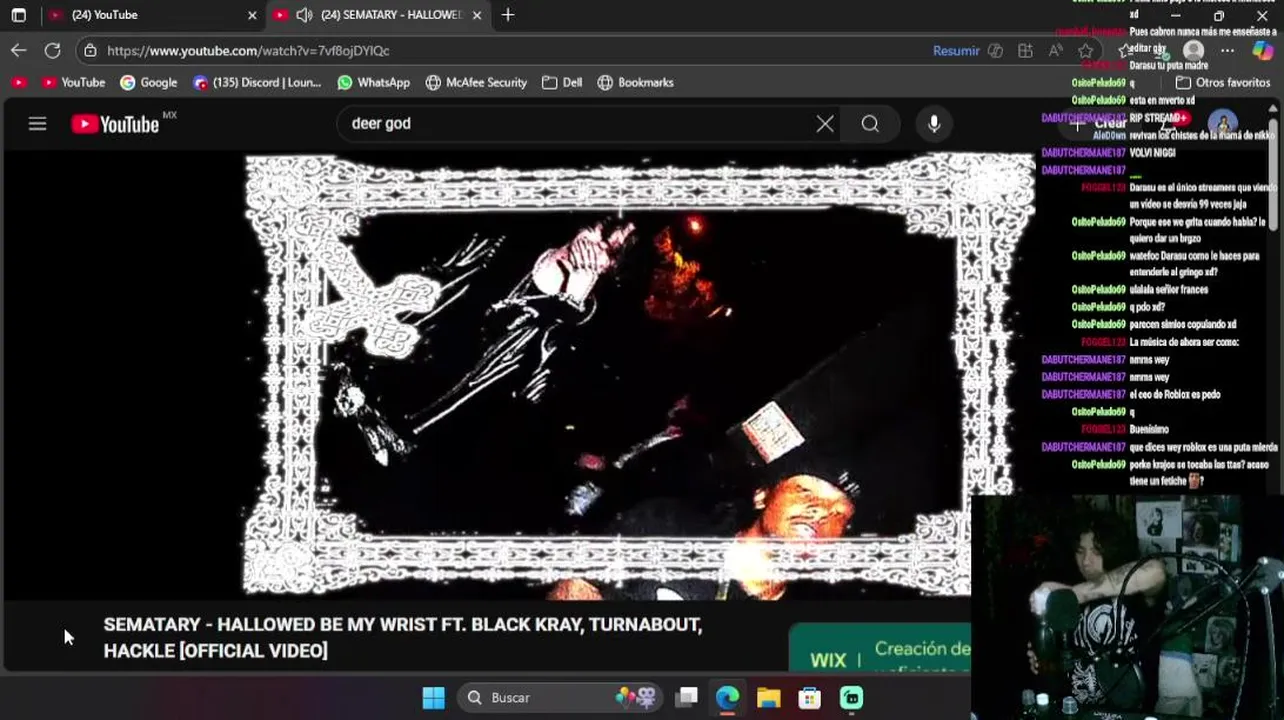The height and width of the screenshot is (720, 1284).
Task: Click the YouTube search magnifier button
Action: 870,124
